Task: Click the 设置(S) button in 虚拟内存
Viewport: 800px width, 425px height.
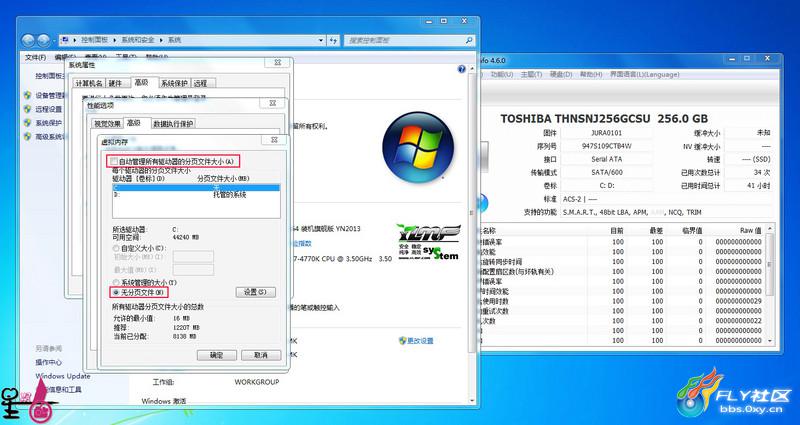Action: pos(256,292)
